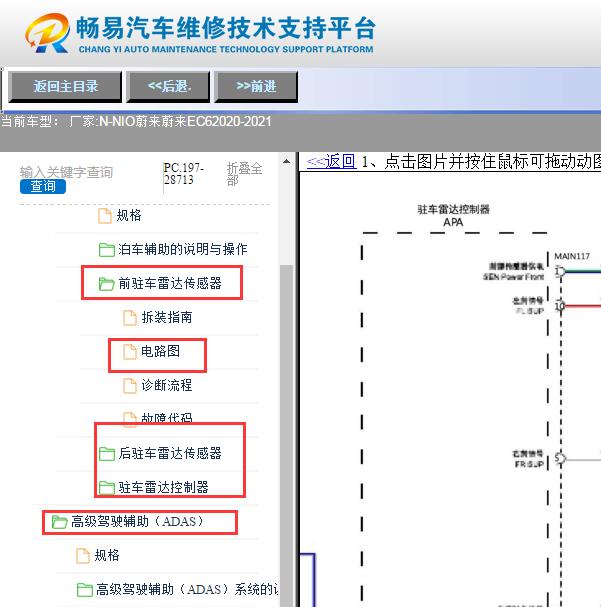Click open-folder icon beside 高级驾驶辅助（ADAS）
601x607 pixels.
pyautogui.click(x=60, y=522)
